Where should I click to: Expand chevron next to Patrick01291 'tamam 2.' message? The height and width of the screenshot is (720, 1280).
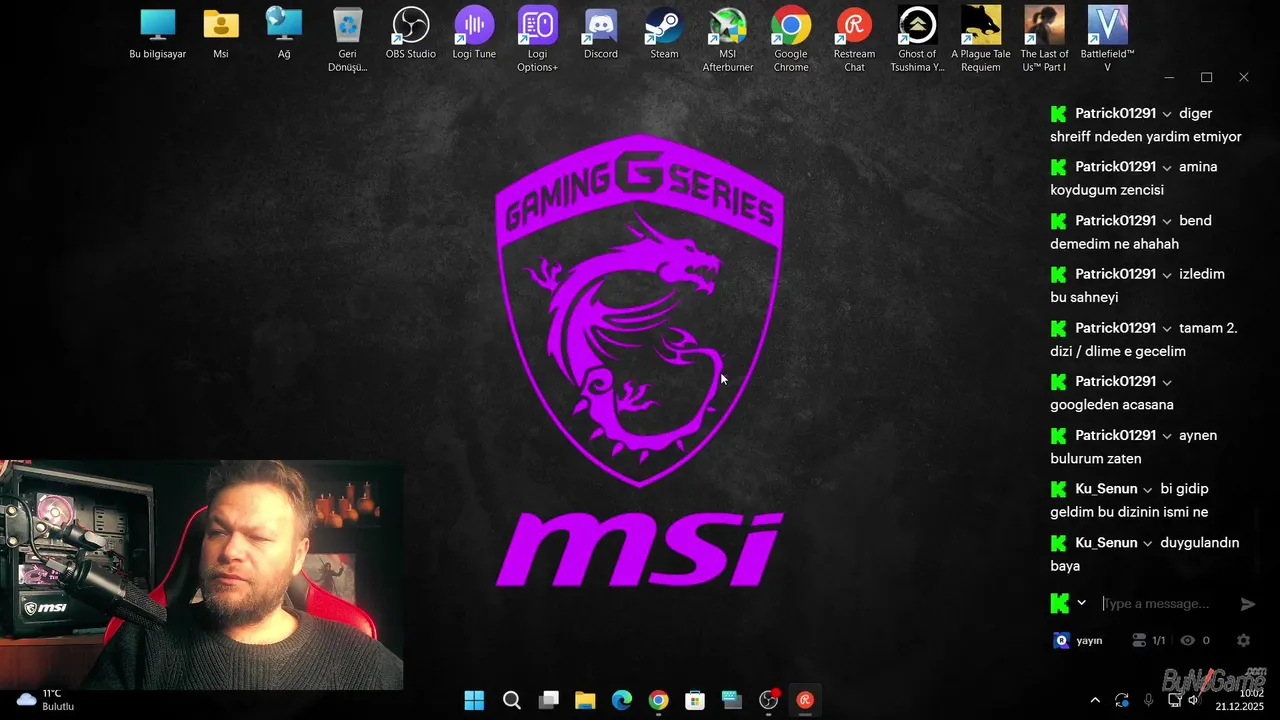click(x=1167, y=329)
